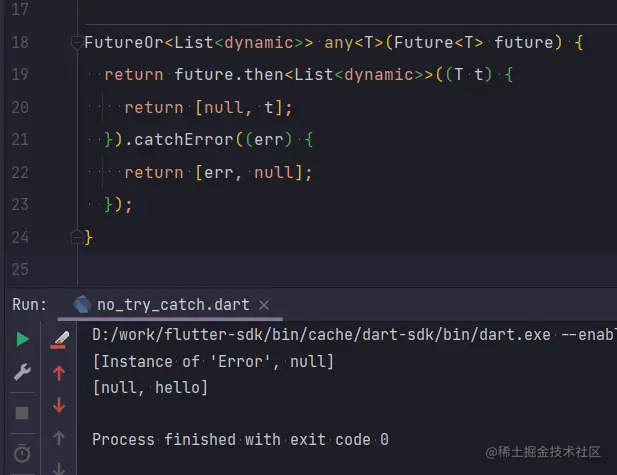Screen dimensions: 617x475
Task: Click the green Rerun button
Action: tap(22, 340)
